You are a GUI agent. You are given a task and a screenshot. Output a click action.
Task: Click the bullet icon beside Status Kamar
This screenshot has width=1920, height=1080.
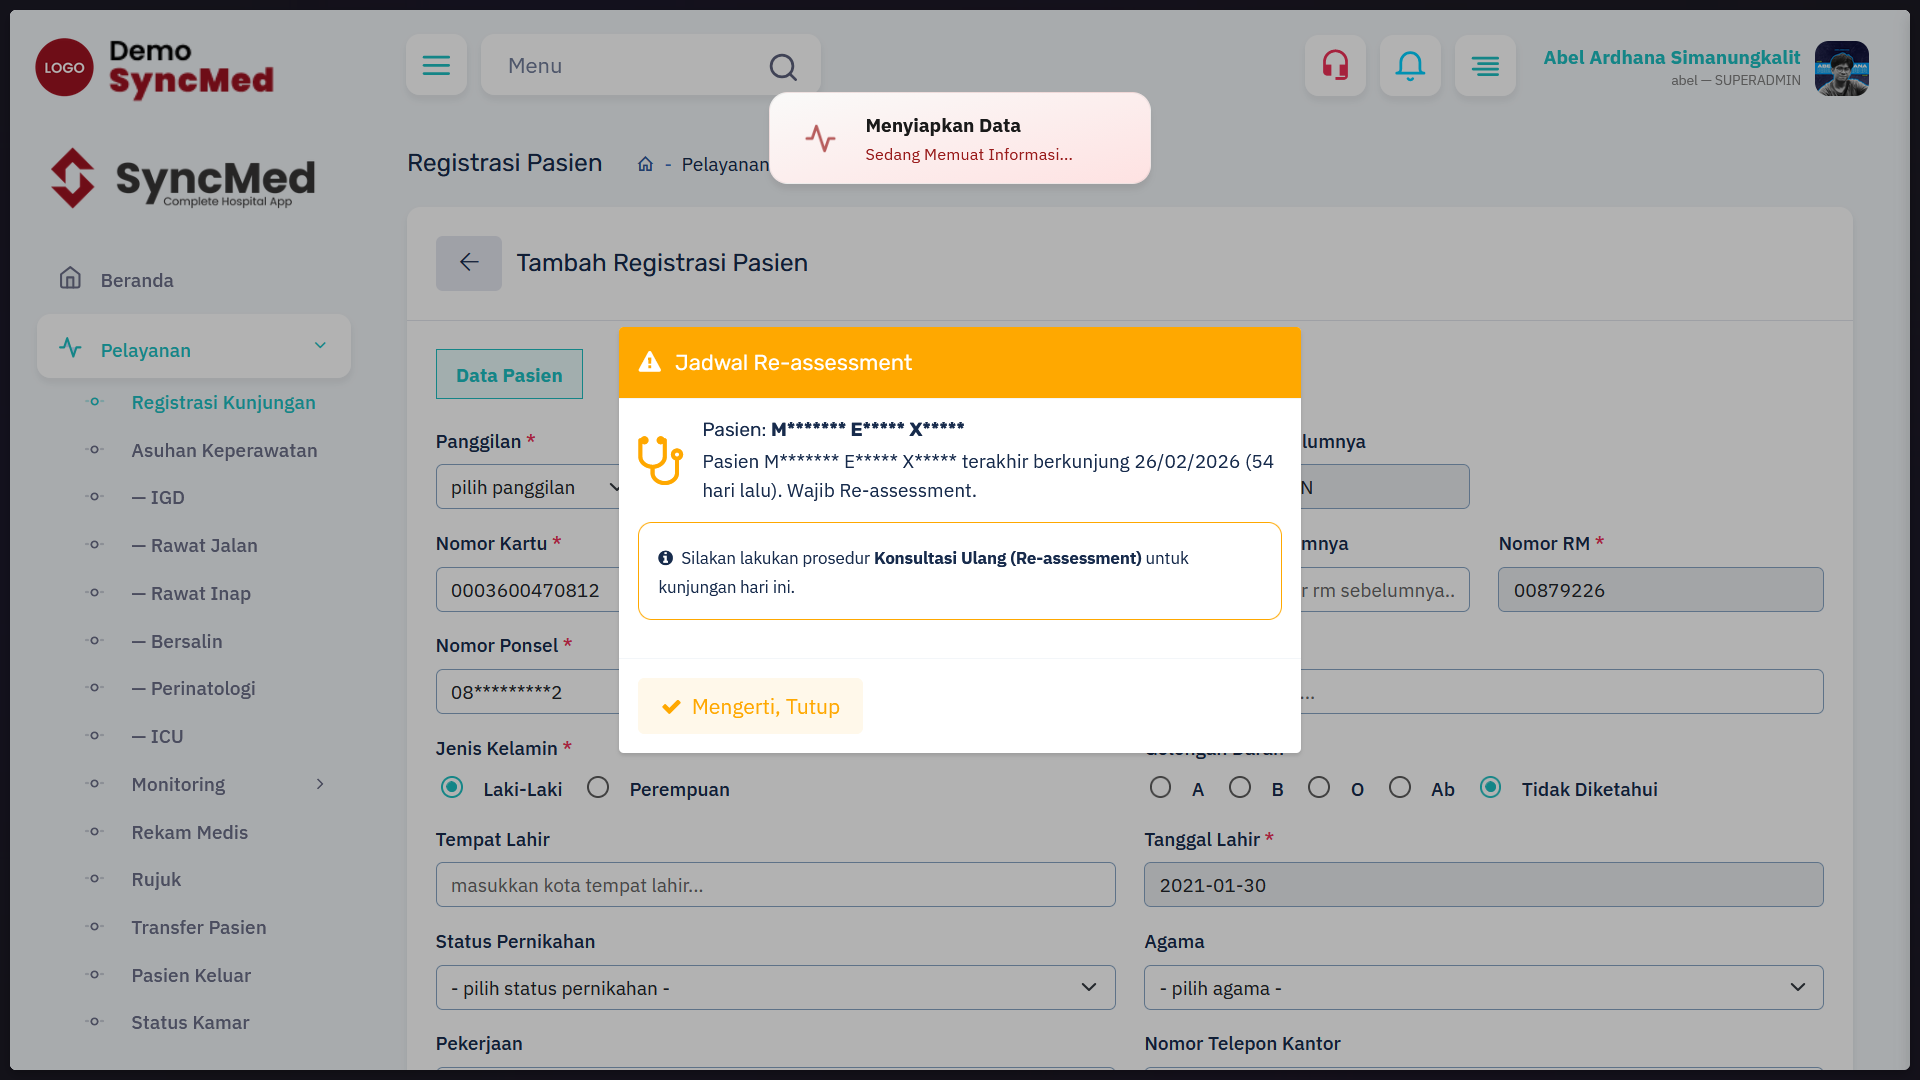pos(94,1022)
